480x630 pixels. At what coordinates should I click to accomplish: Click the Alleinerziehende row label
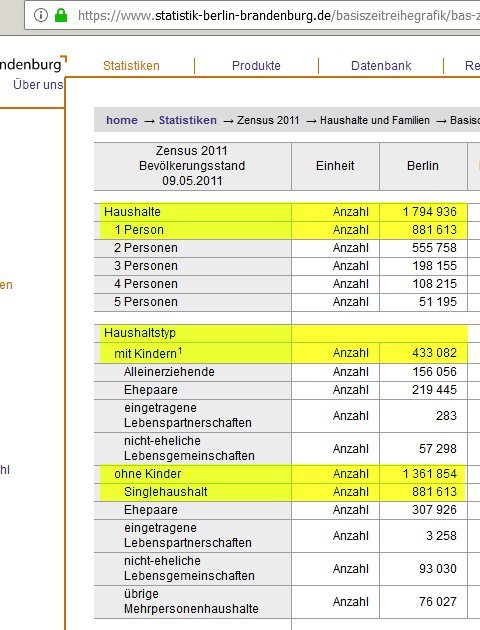pyautogui.click(x=169, y=372)
